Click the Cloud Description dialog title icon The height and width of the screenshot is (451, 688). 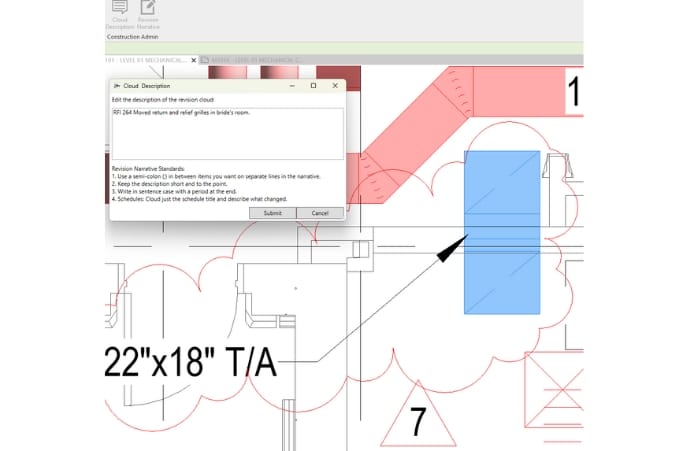click(118, 86)
